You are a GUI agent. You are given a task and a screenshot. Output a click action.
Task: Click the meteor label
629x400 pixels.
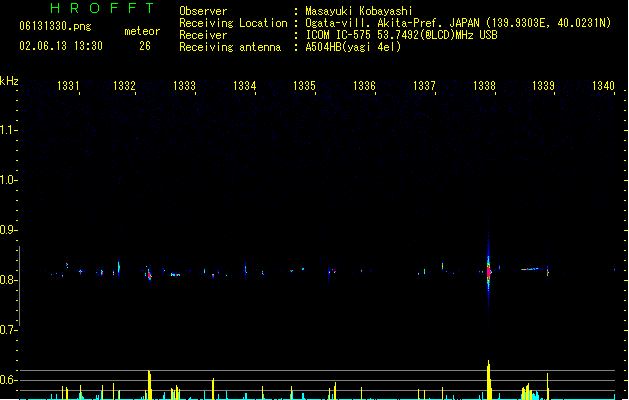[142, 31]
